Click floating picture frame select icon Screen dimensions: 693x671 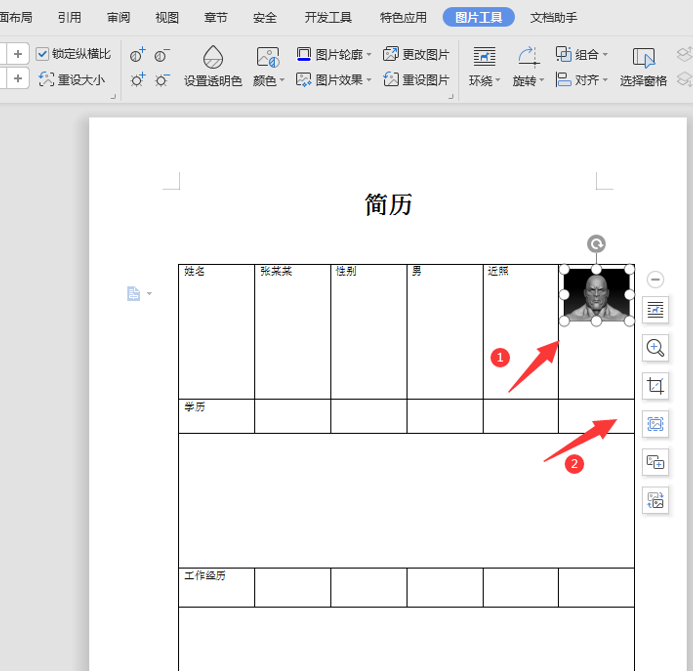click(x=655, y=424)
